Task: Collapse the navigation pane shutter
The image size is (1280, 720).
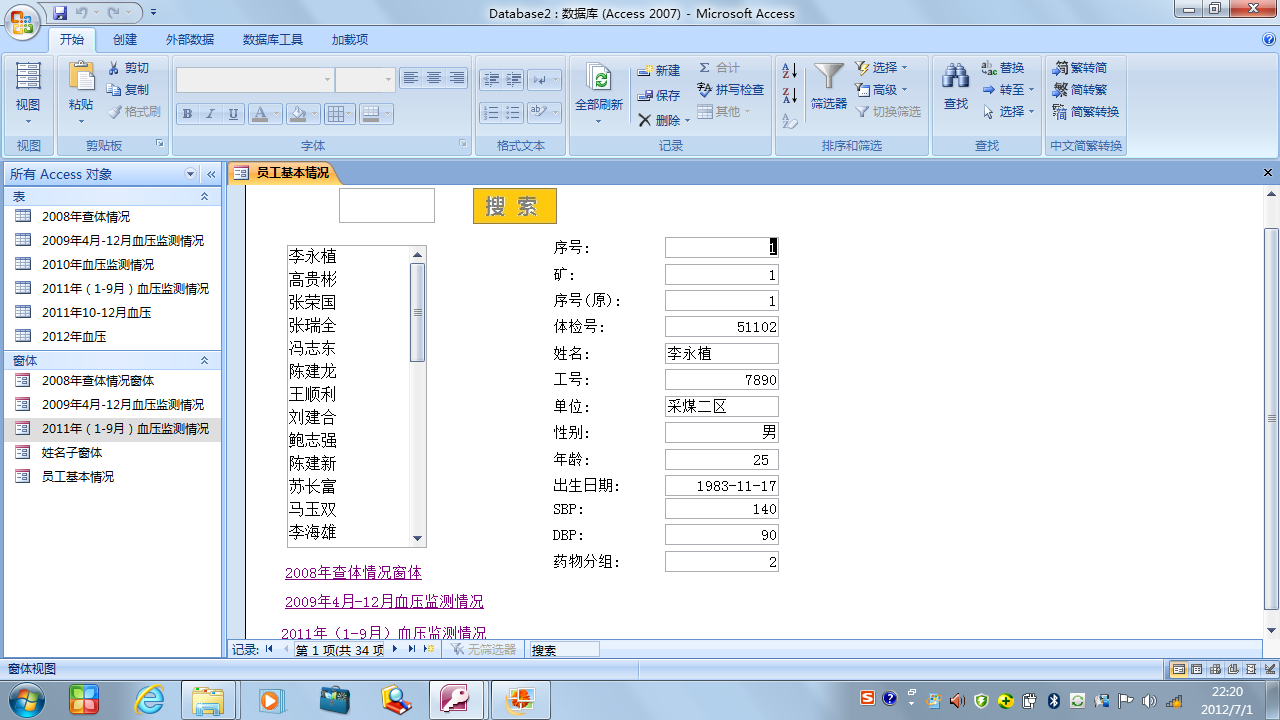Action: (x=211, y=174)
